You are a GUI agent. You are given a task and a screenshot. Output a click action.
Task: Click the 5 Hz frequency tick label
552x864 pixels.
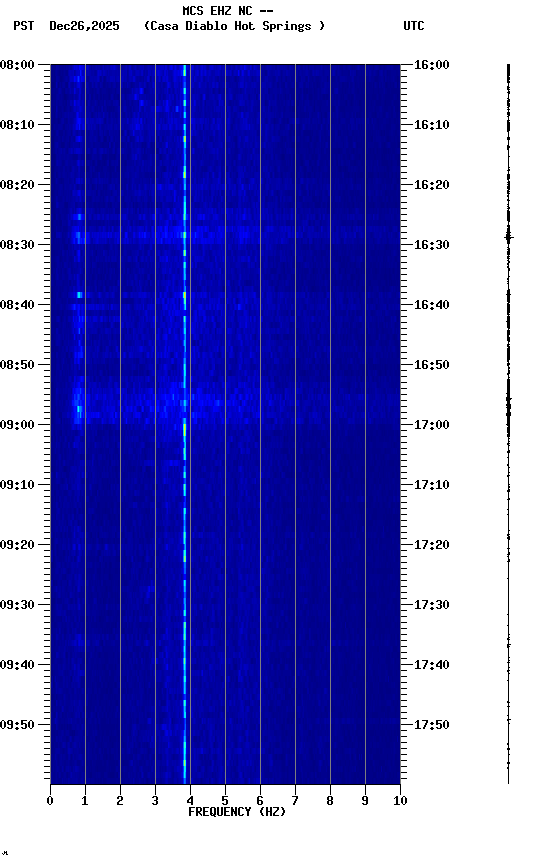point(225,801)
